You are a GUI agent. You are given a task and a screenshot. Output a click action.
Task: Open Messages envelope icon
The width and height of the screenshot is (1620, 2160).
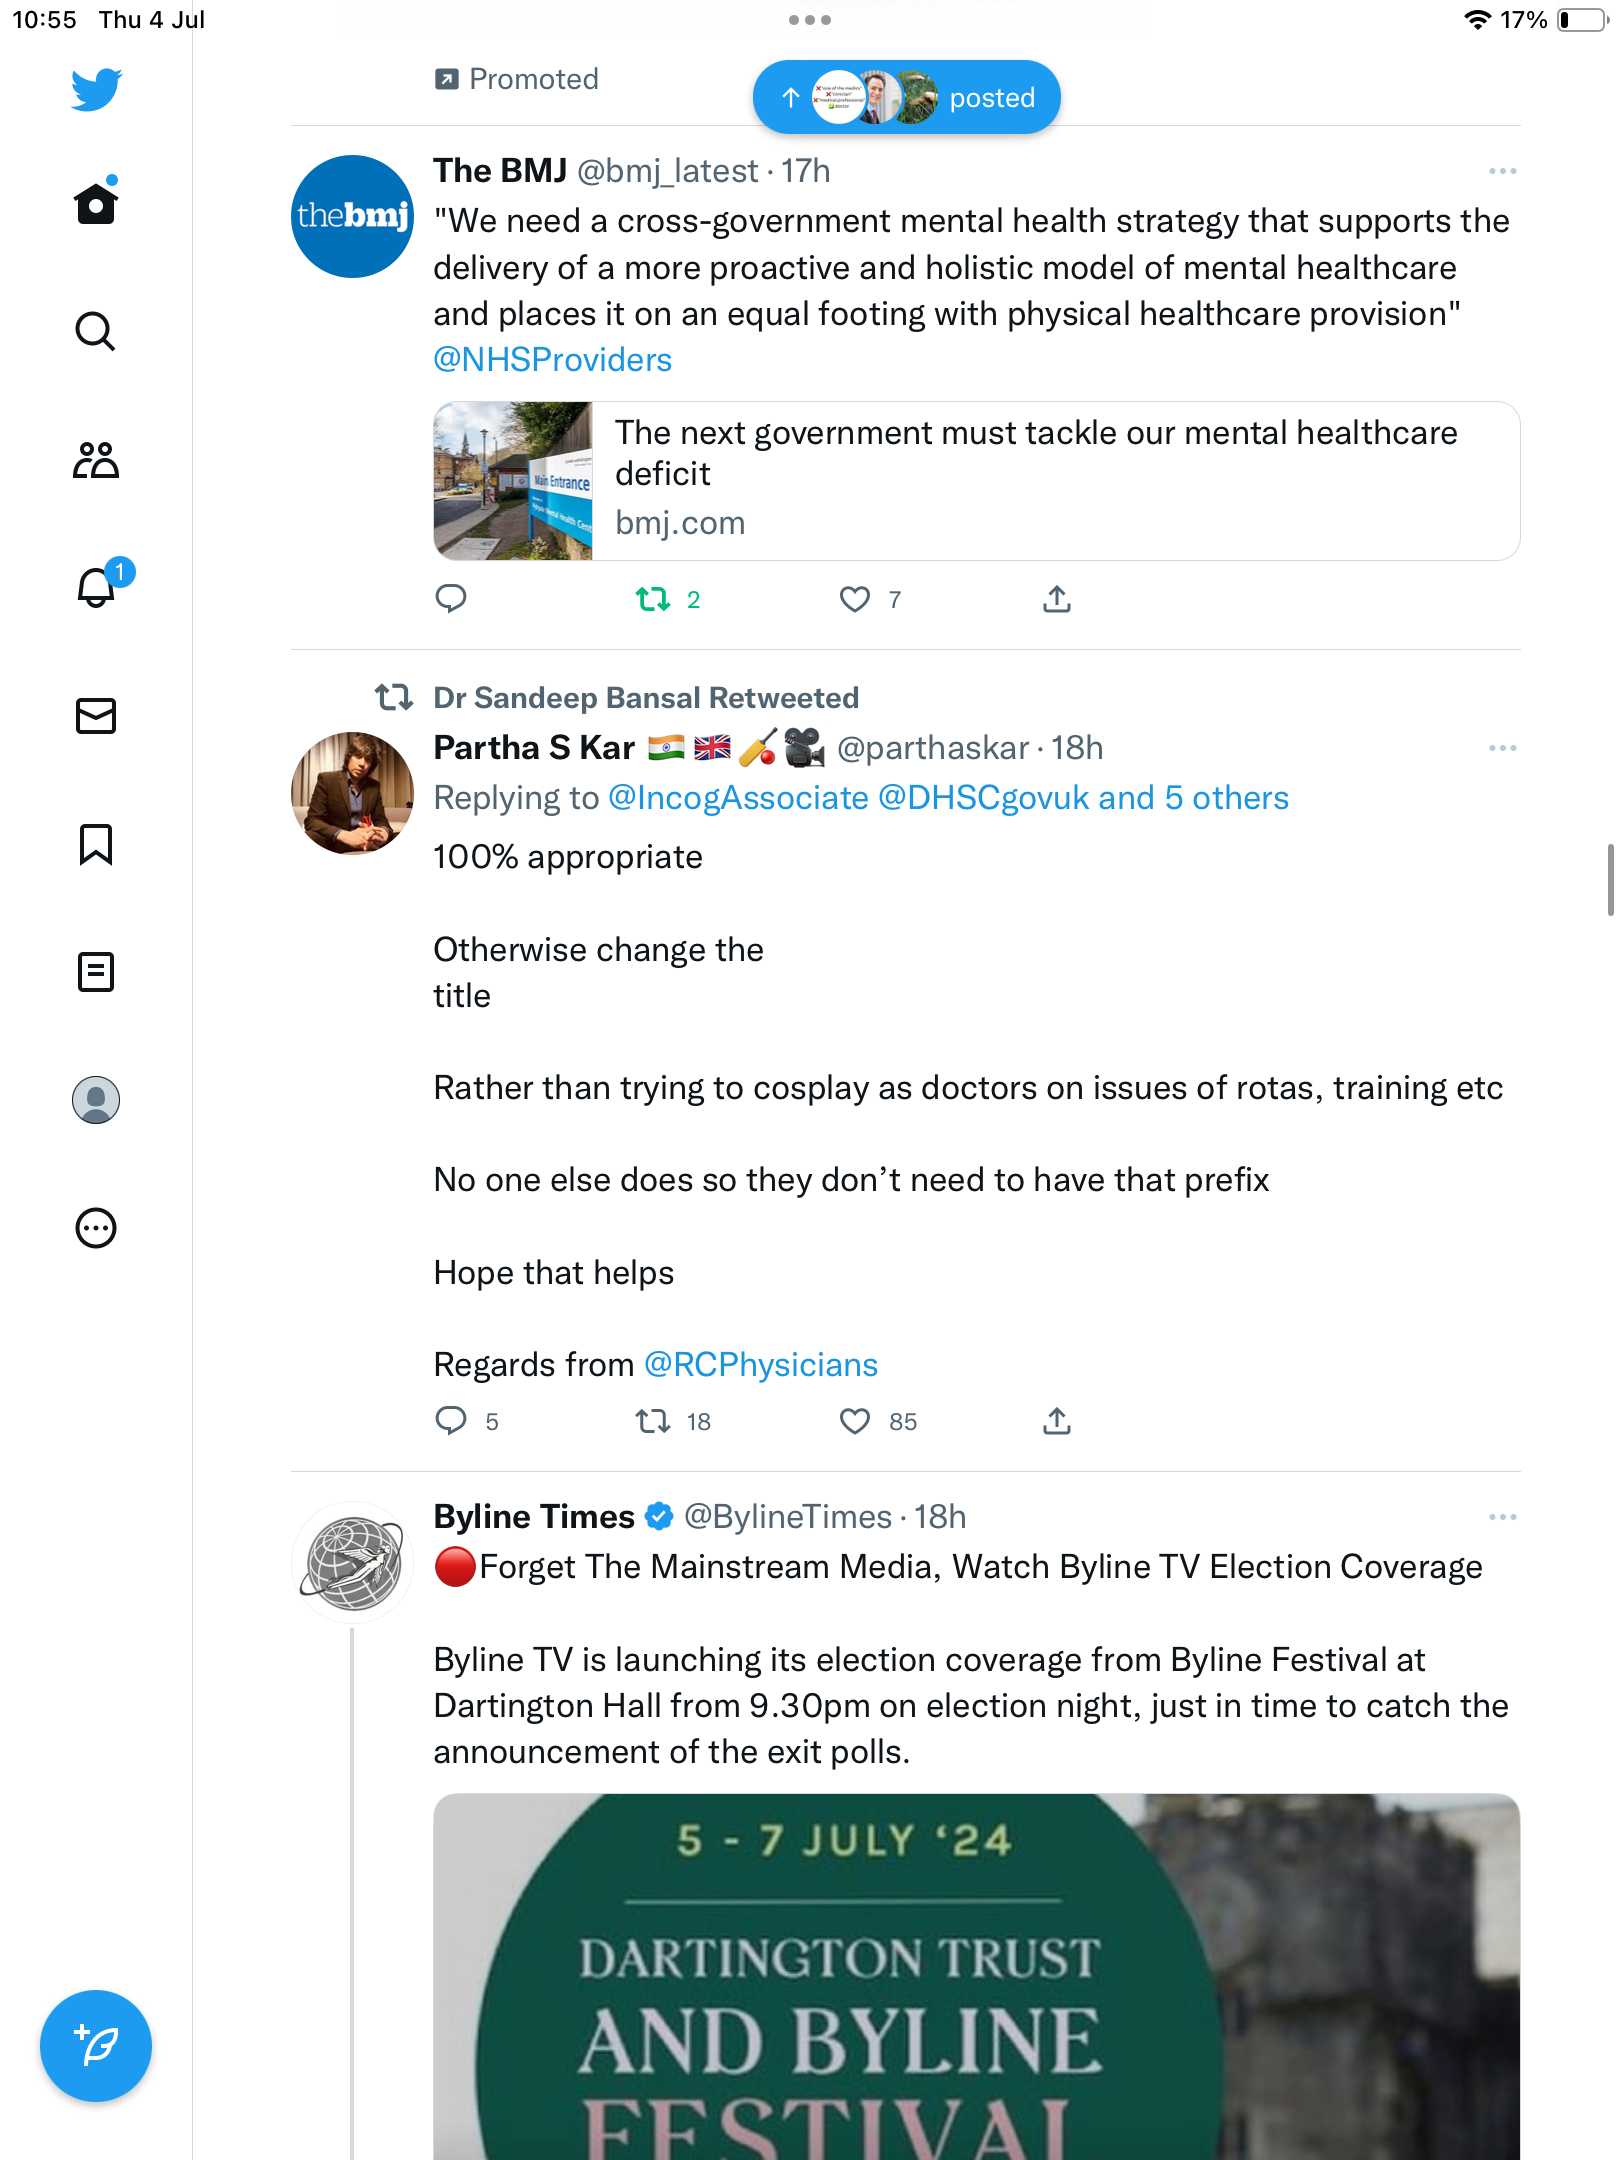pos(96,716)
